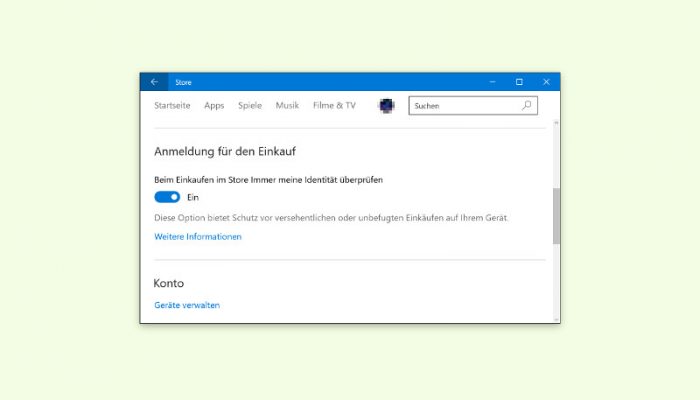This screenshot has width=700, height=400.
Task: Click the scrollbar up arrow
Action: (556, 123)
